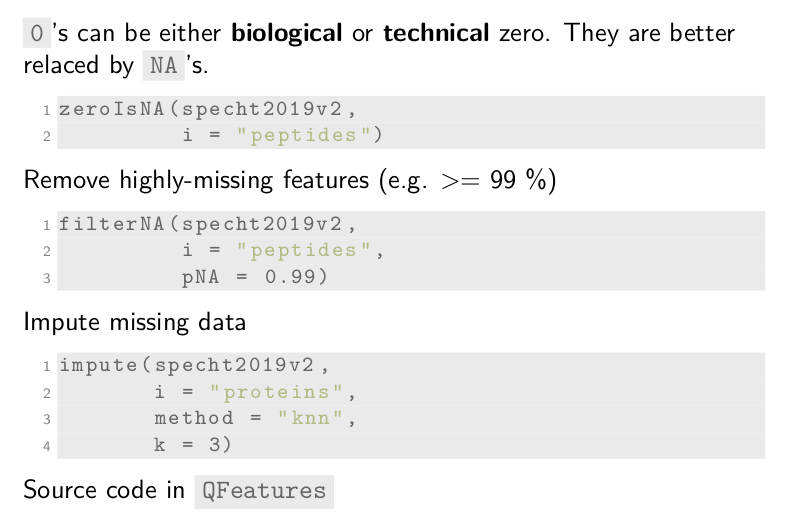This screenshot has height=519, width=796.
Task: Select the bold word "biological"
Action: pyautogui.click(x=287, y=33)
